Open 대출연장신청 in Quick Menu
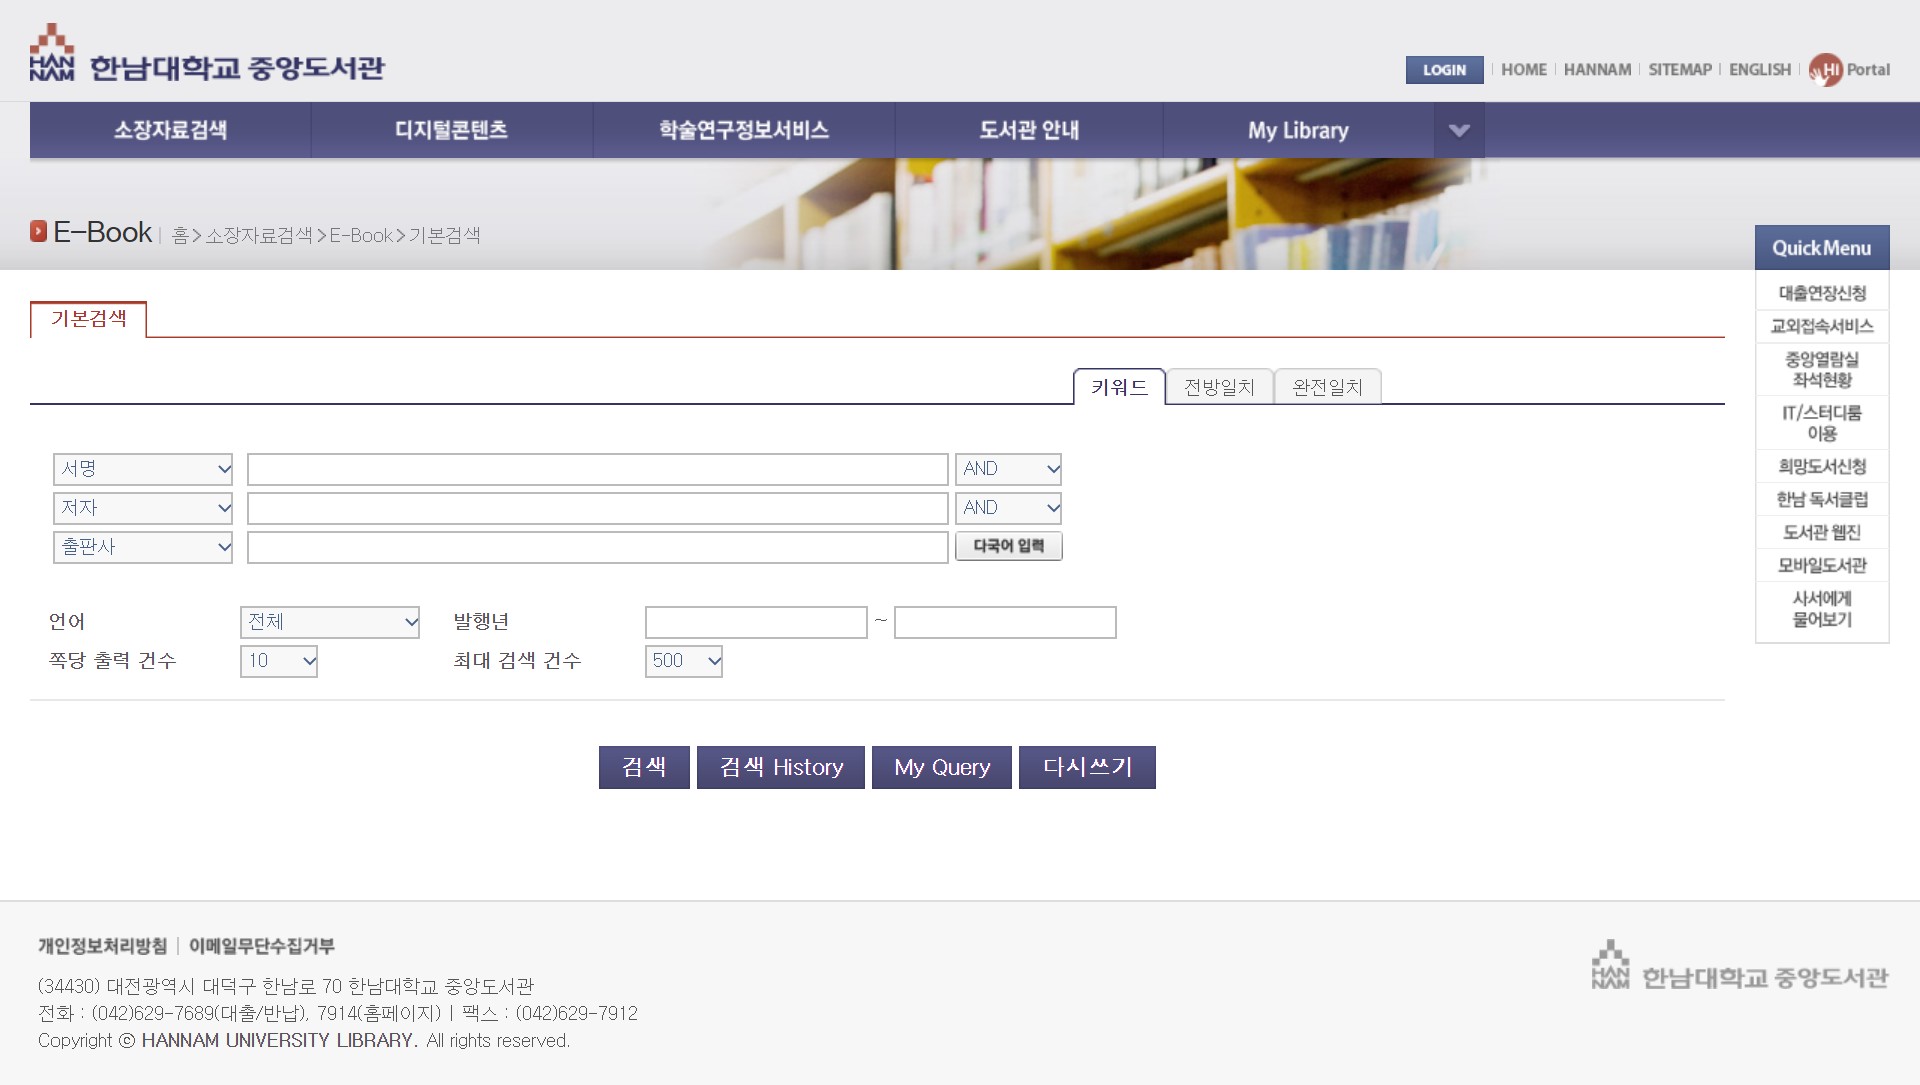 click(1821, 293)
